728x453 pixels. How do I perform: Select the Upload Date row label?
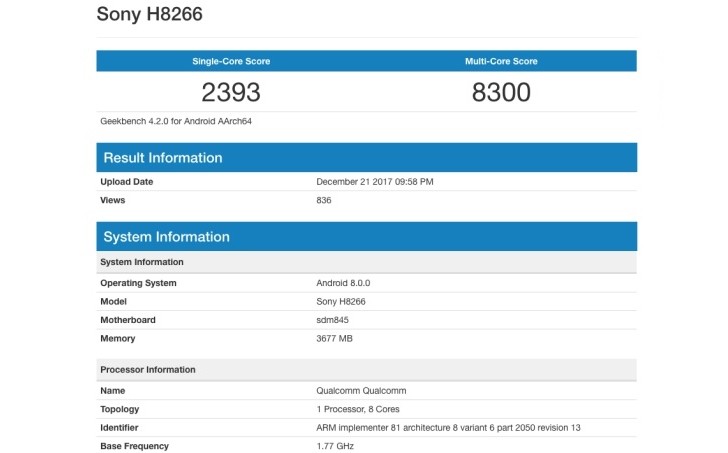(127, 182)
